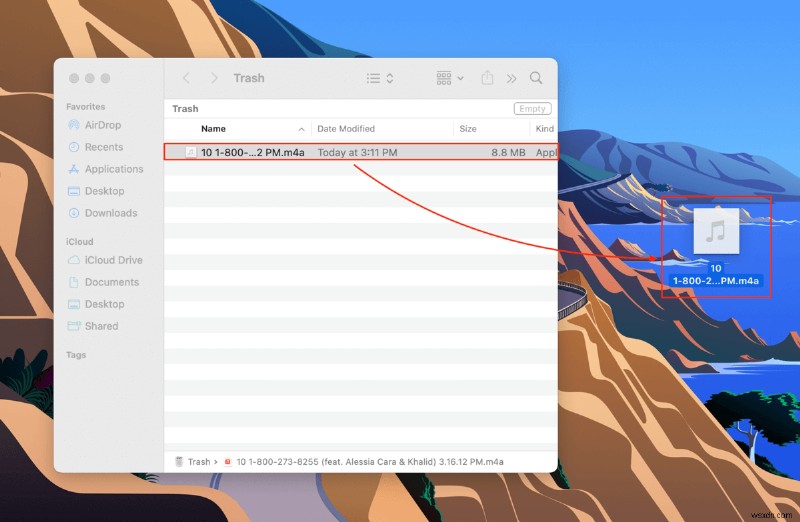Image resolution: width=800 pixels, height=522 pixels.
Task: Click the Favorites sidebar heading
Action: pos(85,106)
